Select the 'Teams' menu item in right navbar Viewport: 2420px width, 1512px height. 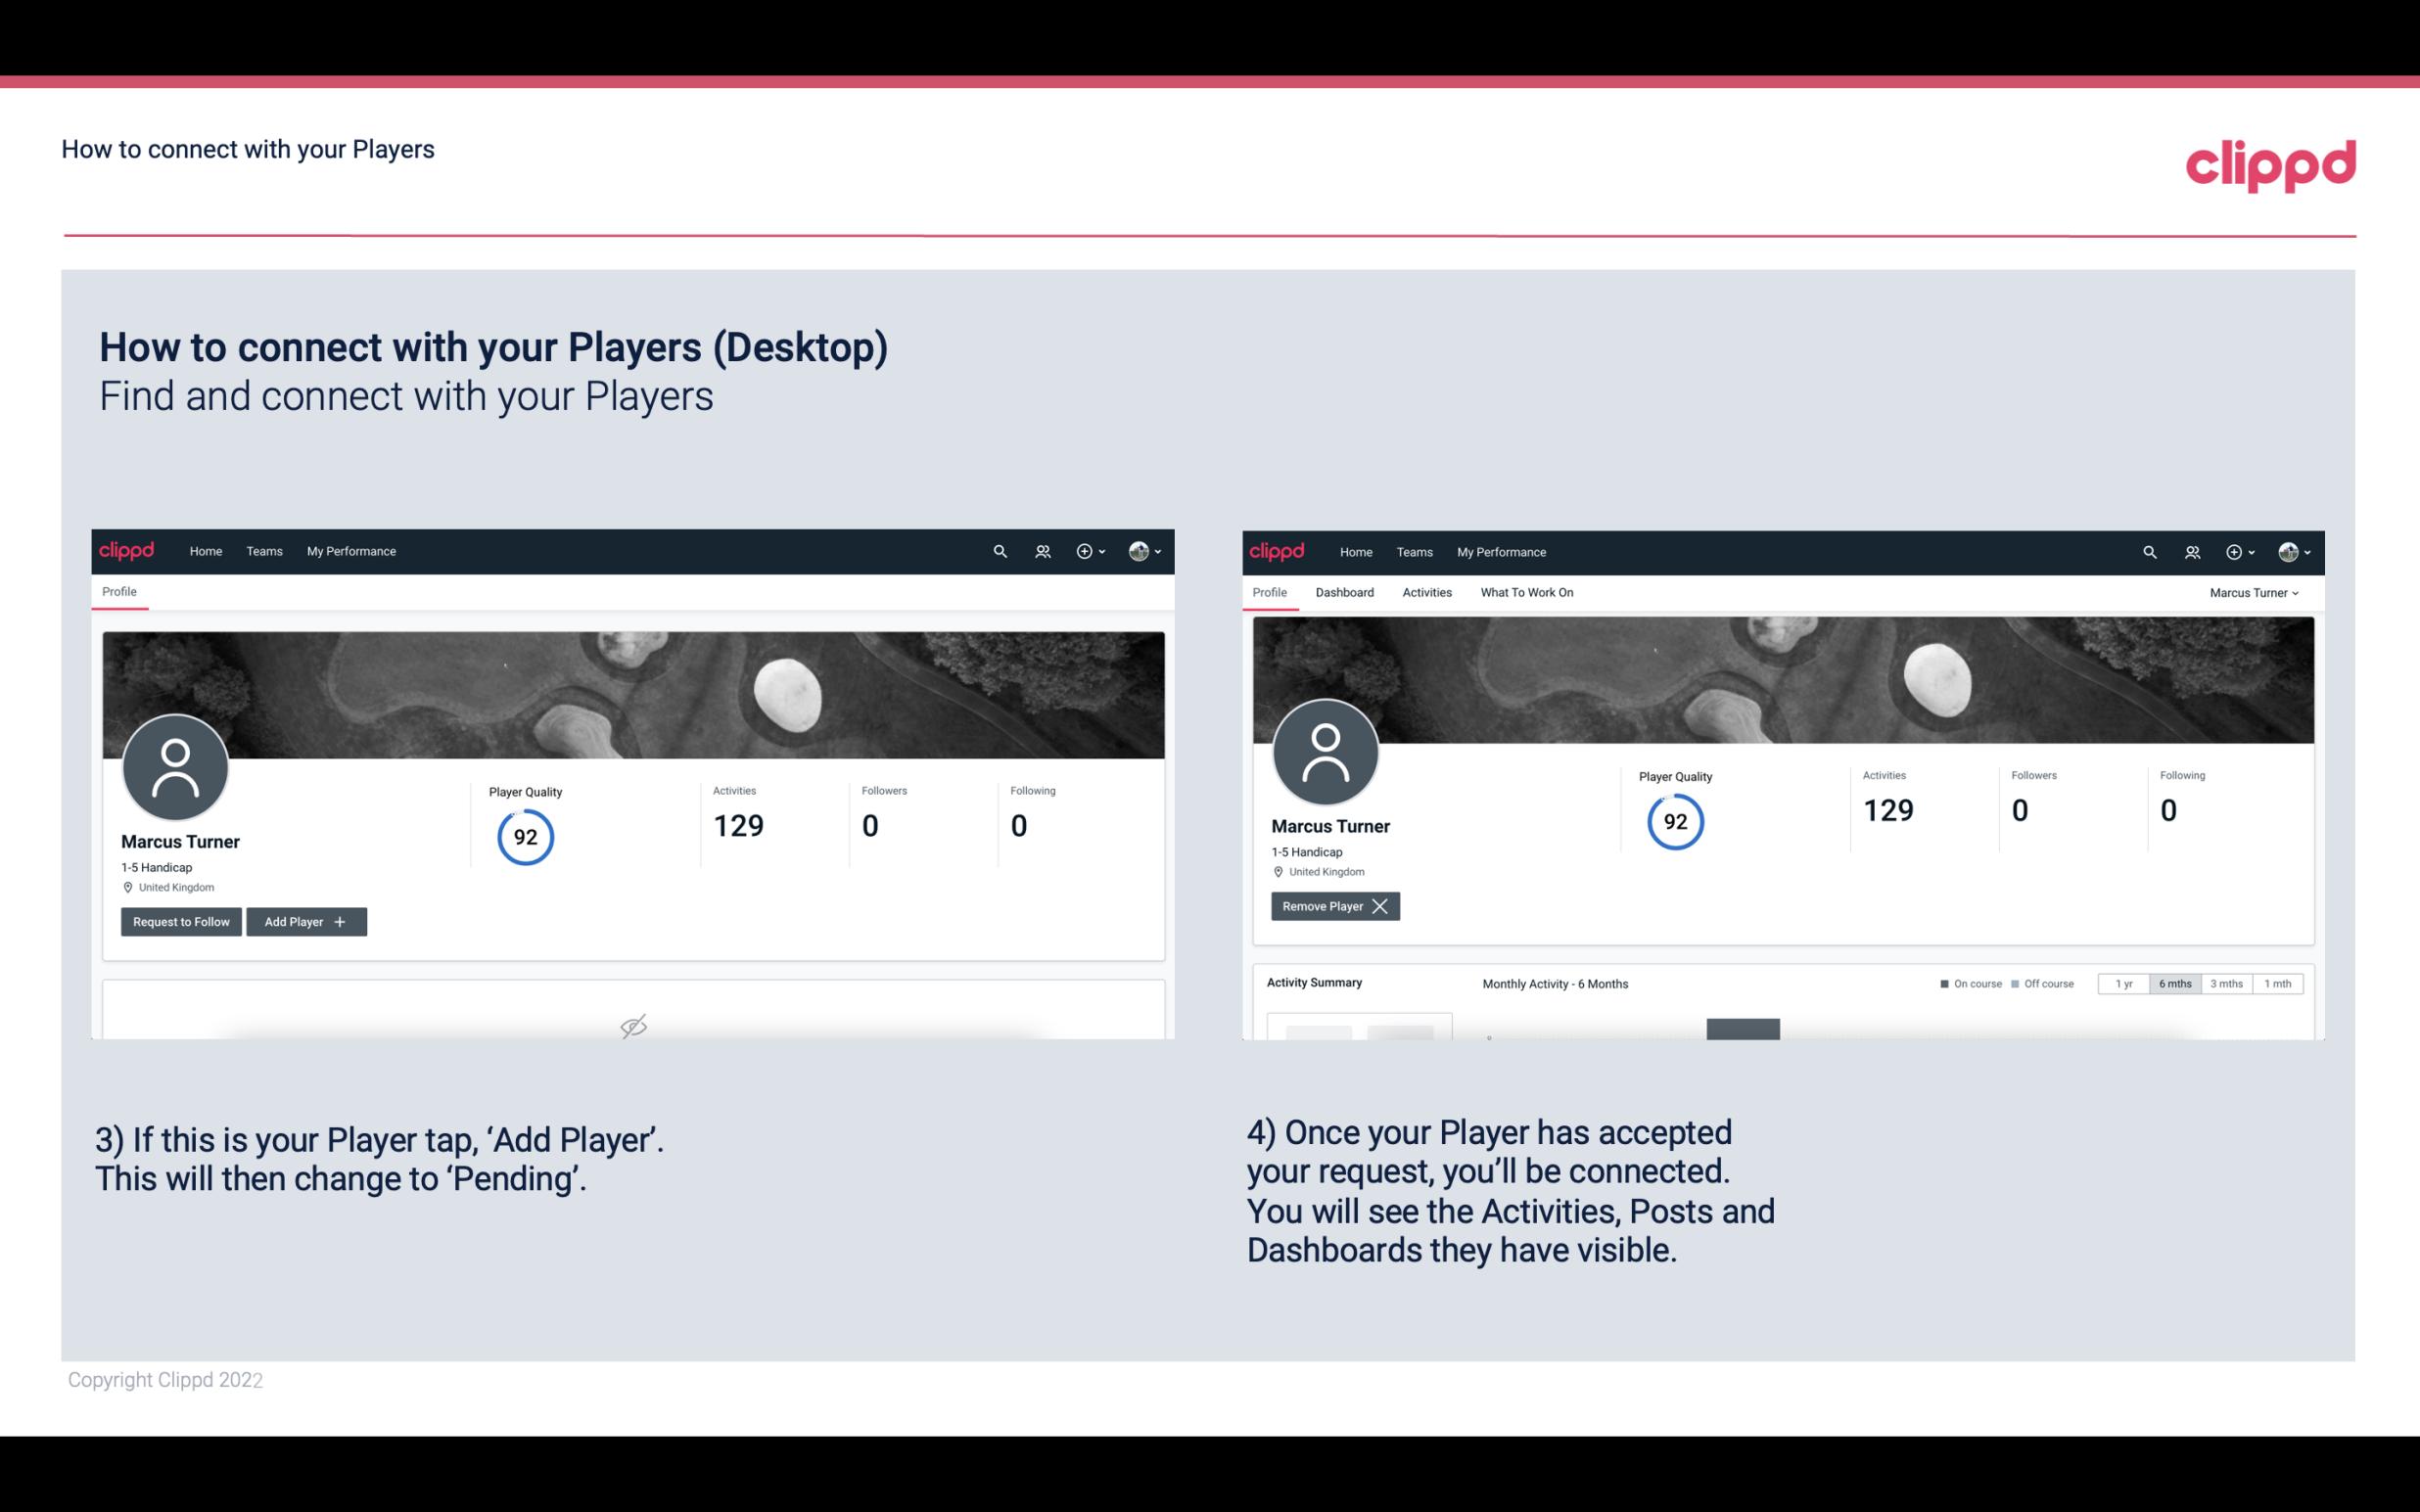point(1413,550)
